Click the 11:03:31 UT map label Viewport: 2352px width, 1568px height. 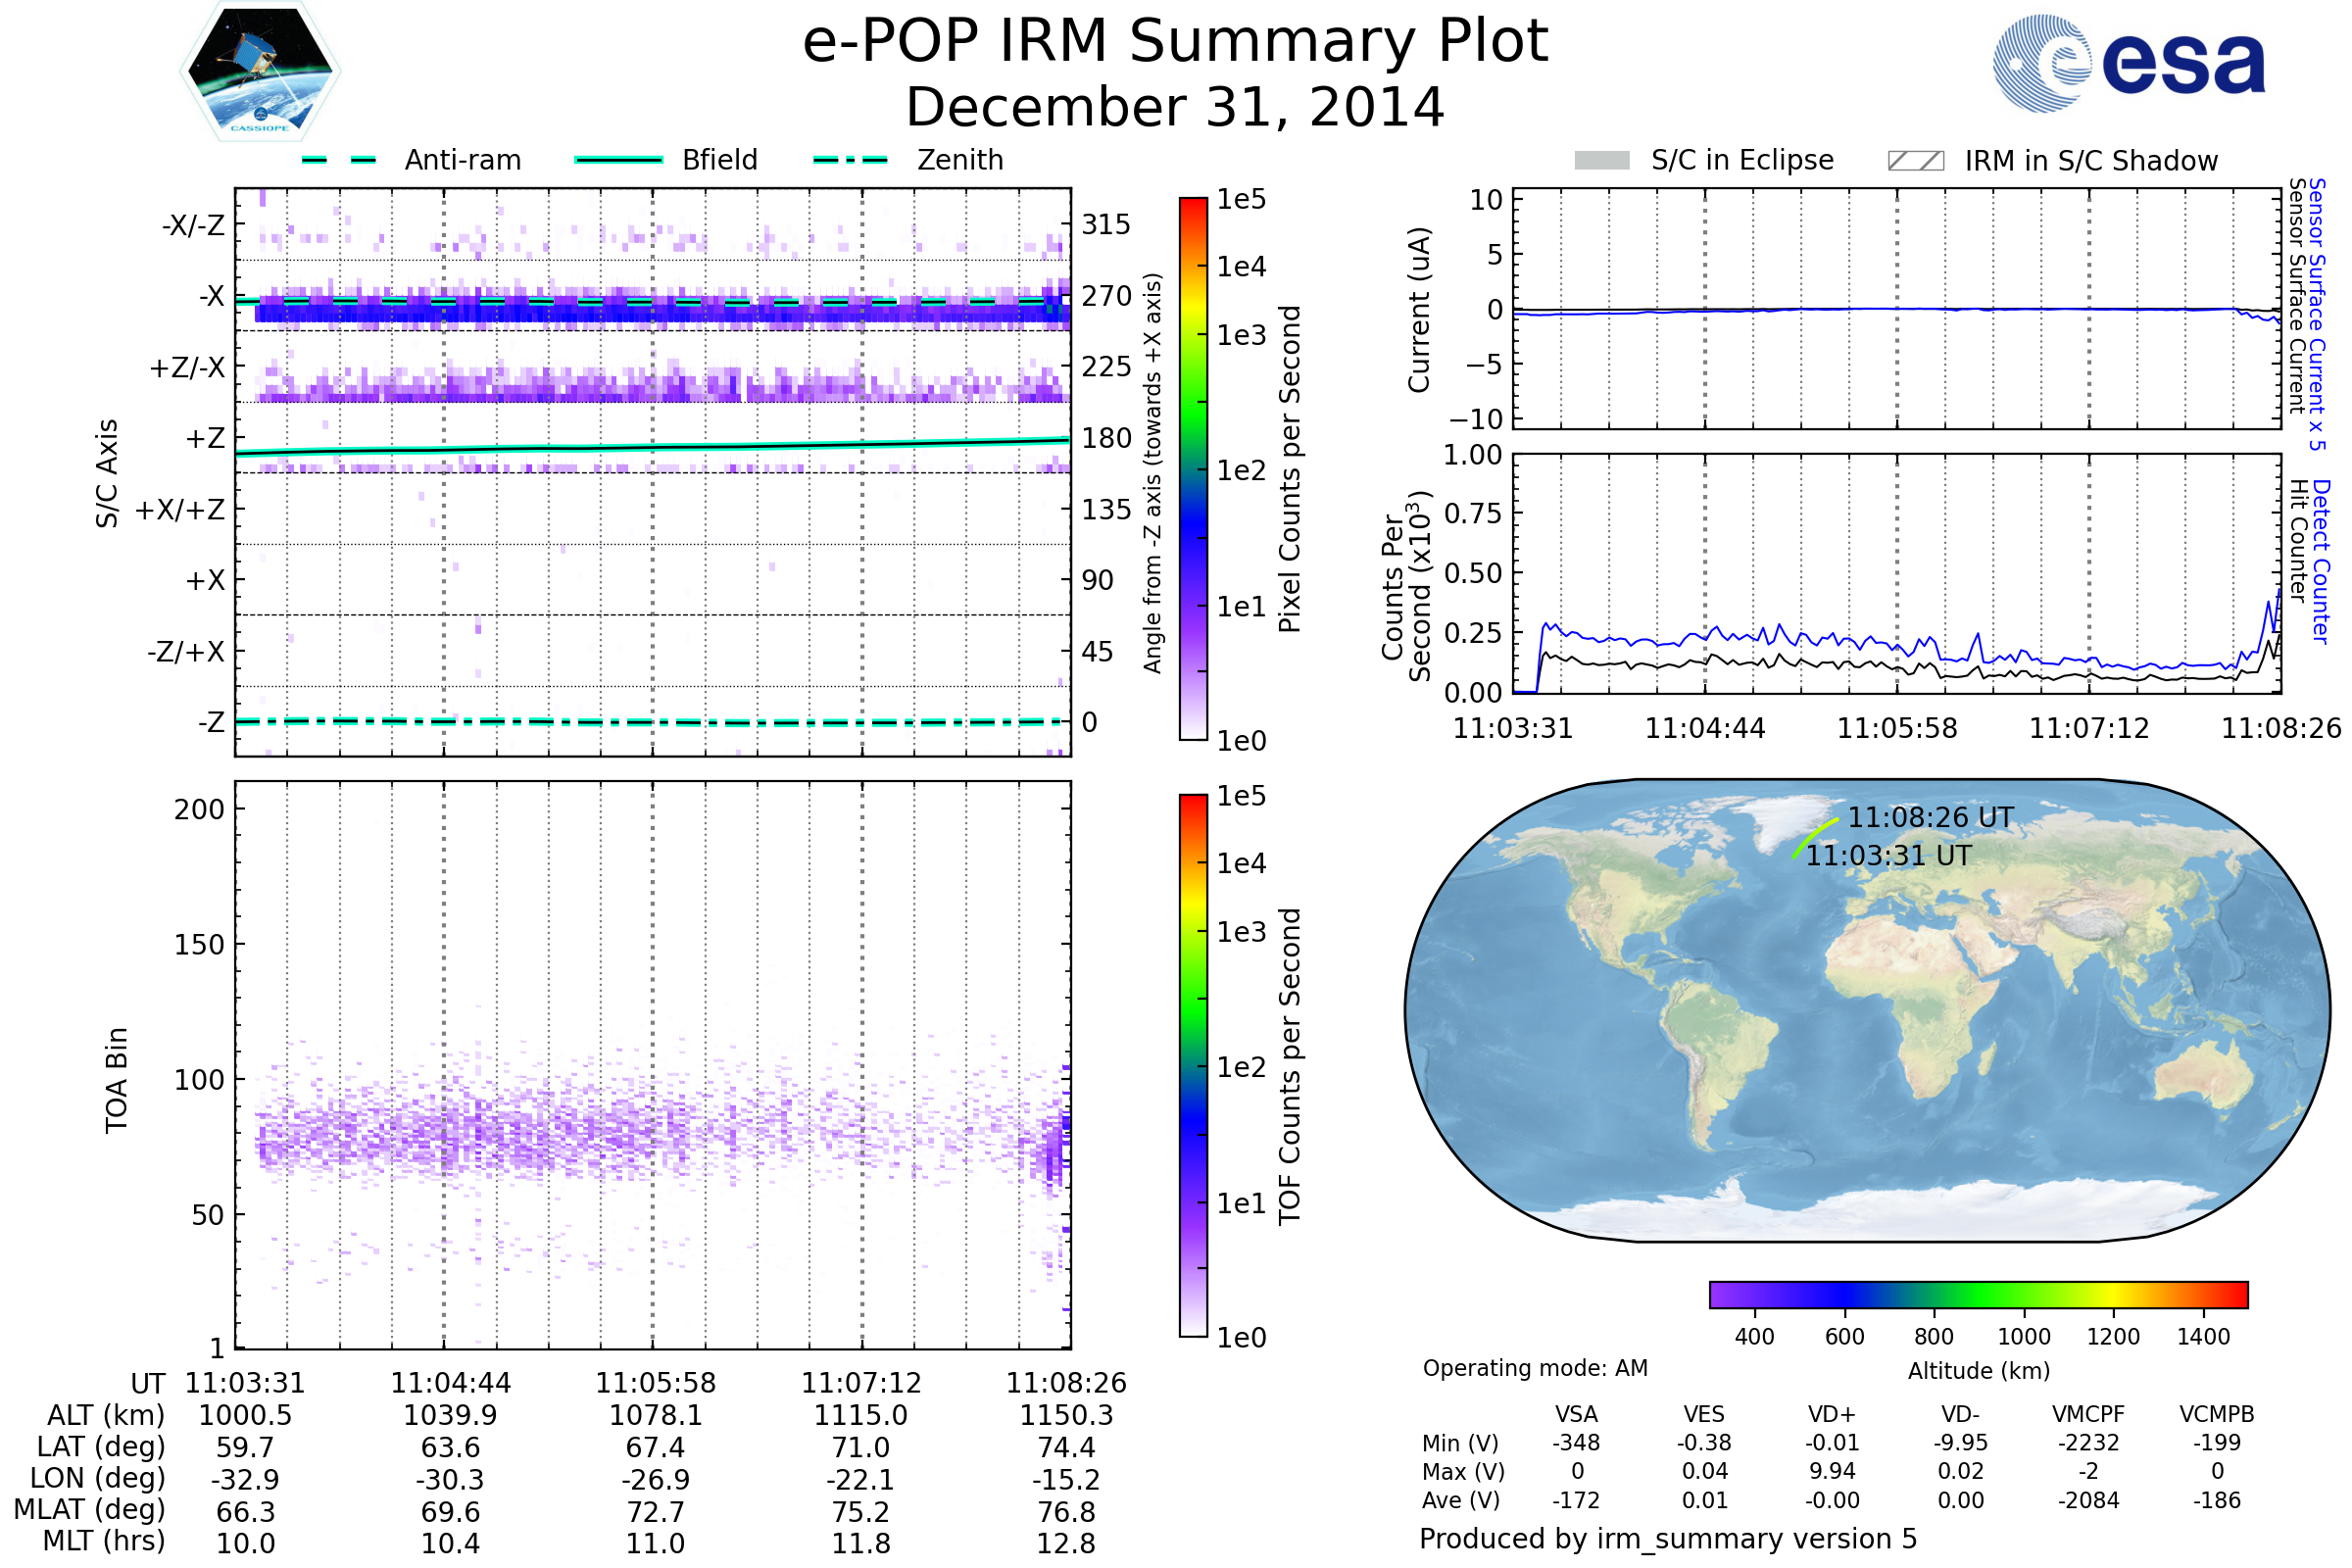(1888, 856)
